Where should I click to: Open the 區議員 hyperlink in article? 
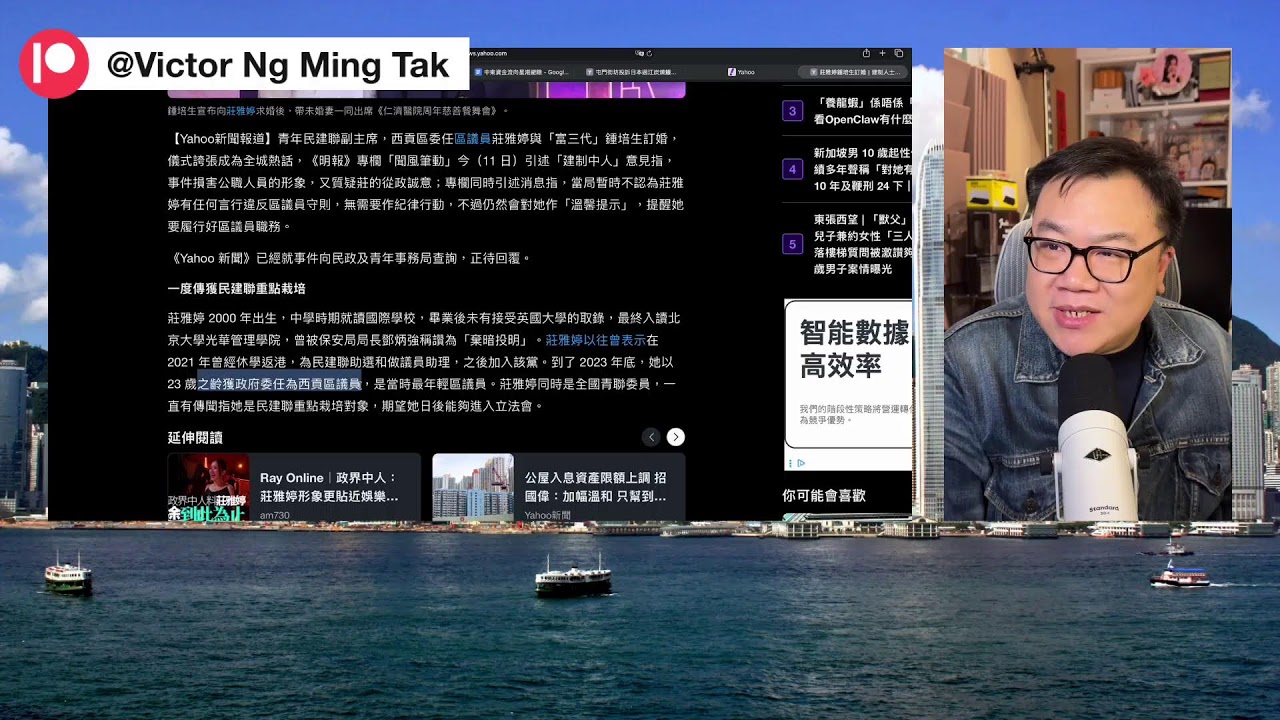click(472, 139)
